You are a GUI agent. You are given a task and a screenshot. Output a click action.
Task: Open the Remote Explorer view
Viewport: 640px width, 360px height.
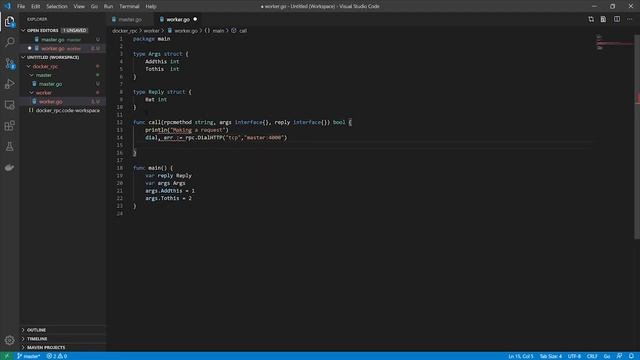[x=9, y=105]
